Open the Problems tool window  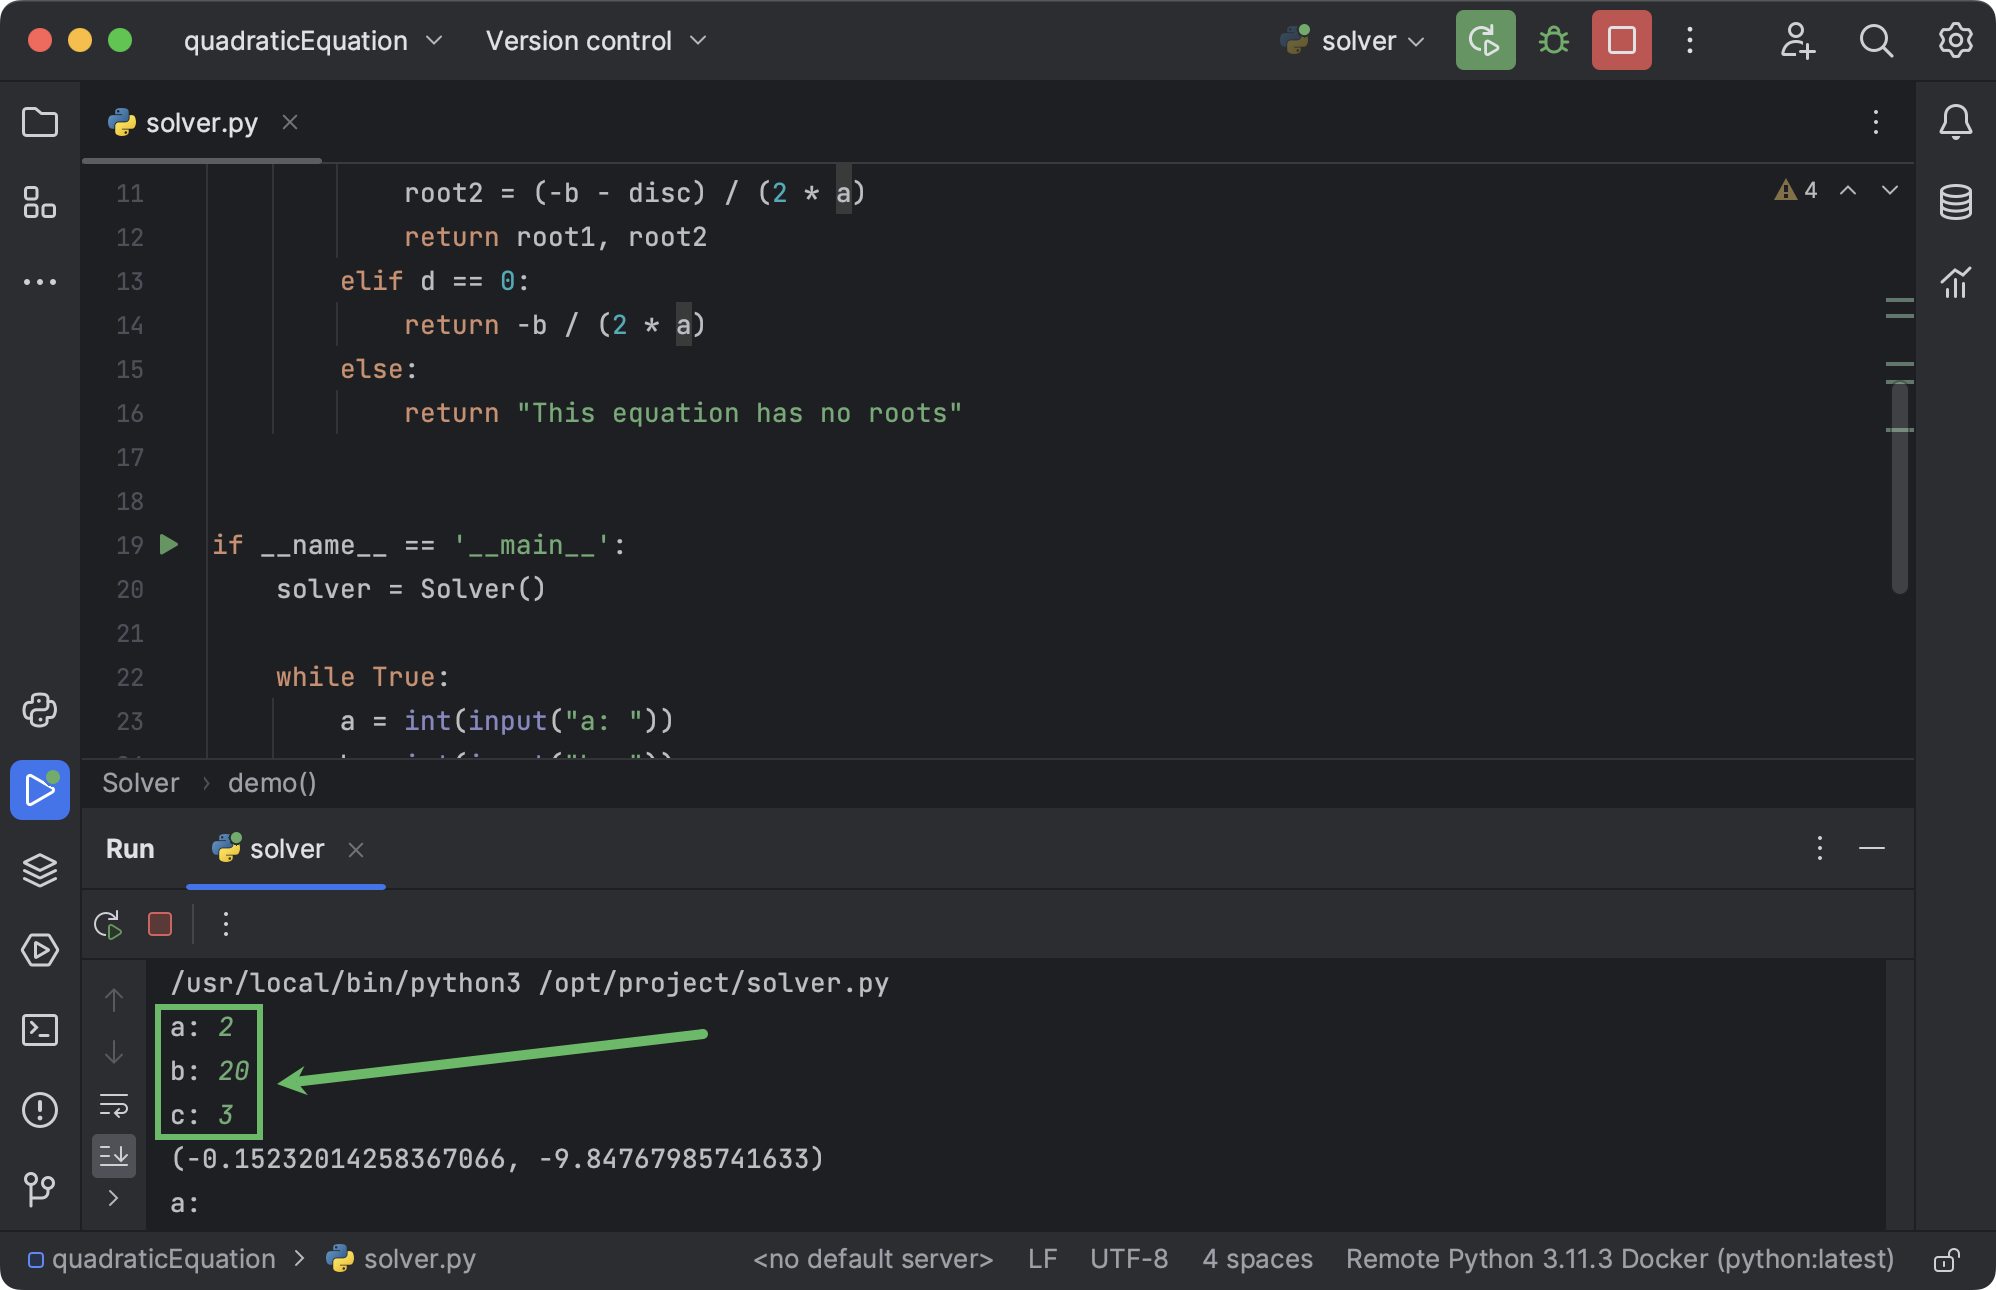tap(40, 1110)
